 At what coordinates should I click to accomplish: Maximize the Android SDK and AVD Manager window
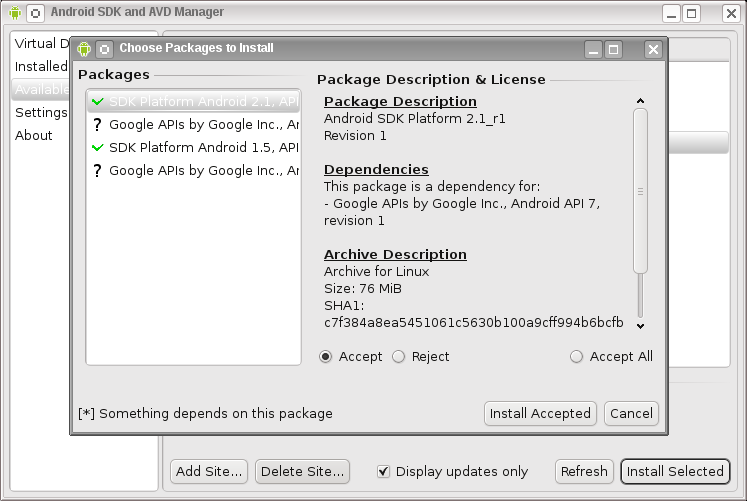coord(692,13)
